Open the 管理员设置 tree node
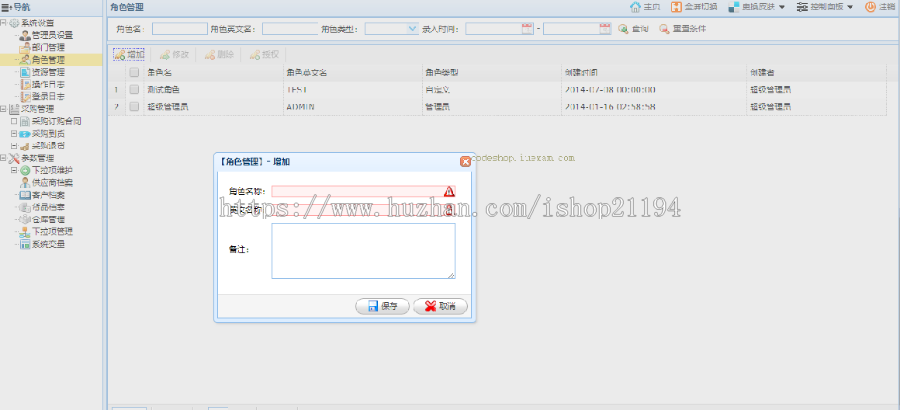The height and width of the screenshot is (410, 900). pos(52,36)
